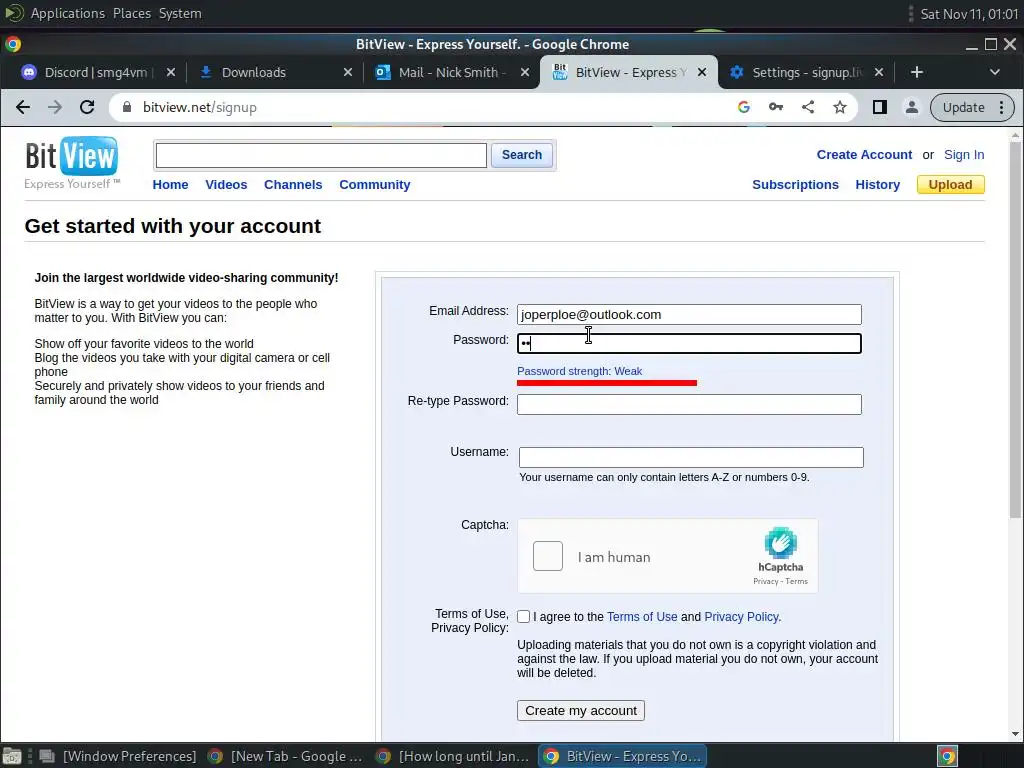Switch to Window Preferences in taskbar
1024x768 pixels.
(x=118, y=756)
